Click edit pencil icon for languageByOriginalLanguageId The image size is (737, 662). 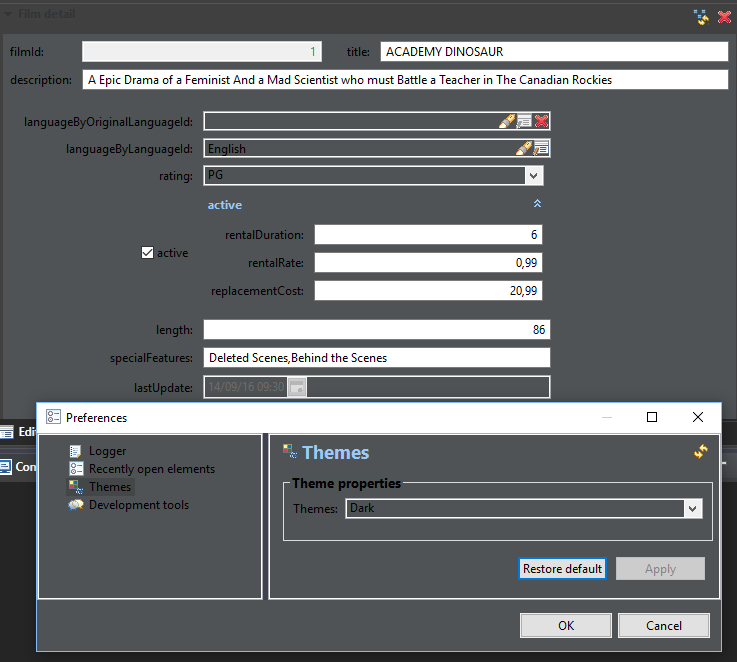click(x=508, y=121)
